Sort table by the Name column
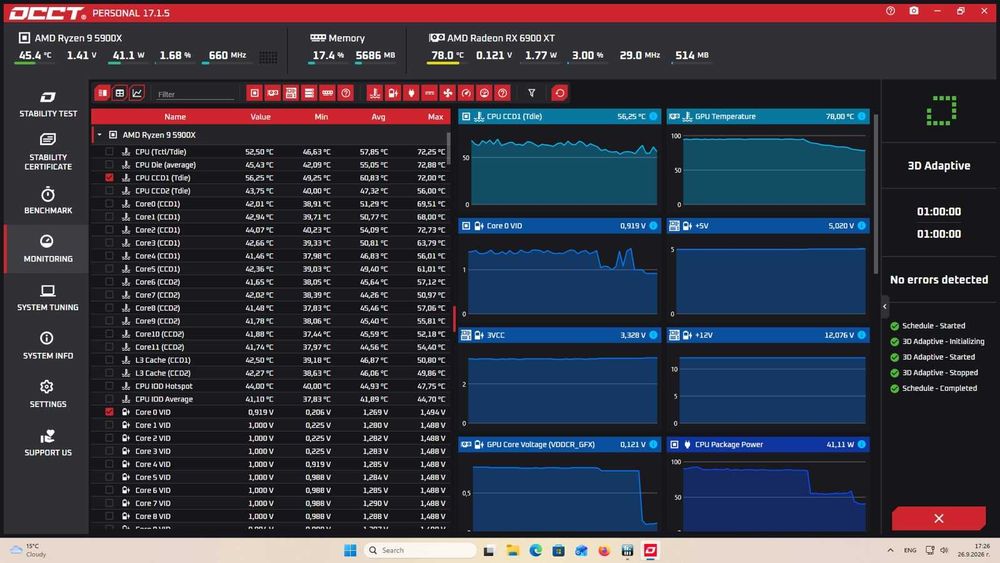Image resolution: width=1000 pixels, height=563 pixels. (x=175, y=117)
